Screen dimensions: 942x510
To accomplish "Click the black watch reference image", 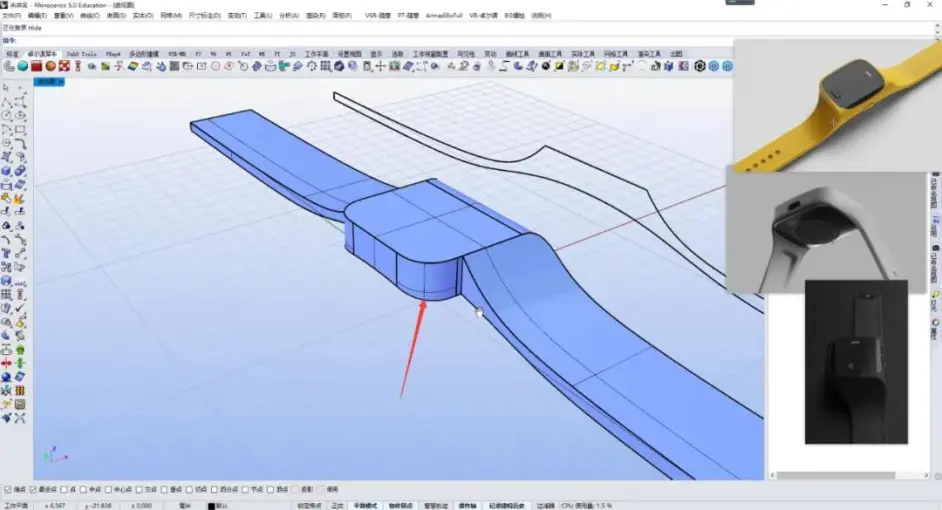I will point(856,362).
